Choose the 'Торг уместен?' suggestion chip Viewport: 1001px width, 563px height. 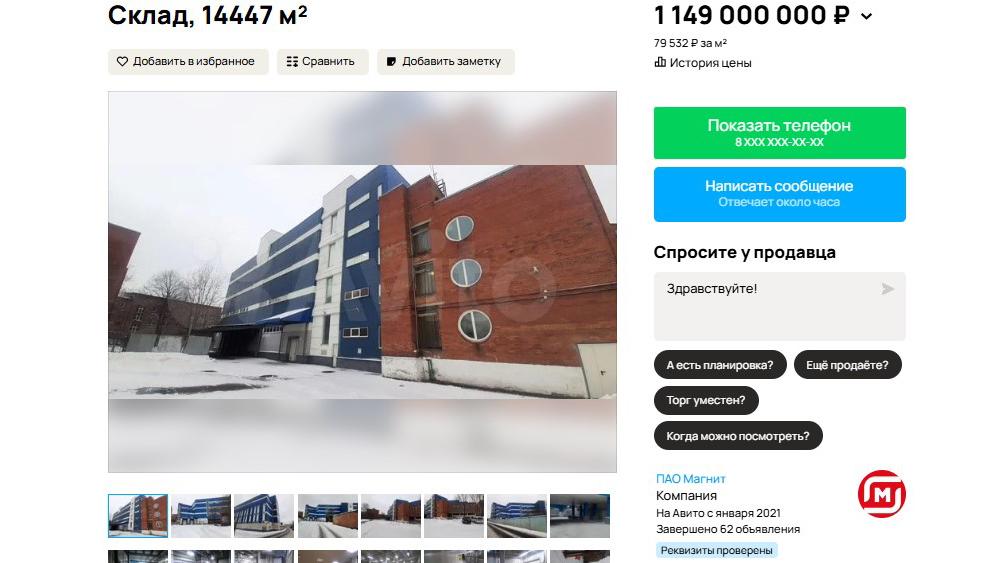click(706, 400)
